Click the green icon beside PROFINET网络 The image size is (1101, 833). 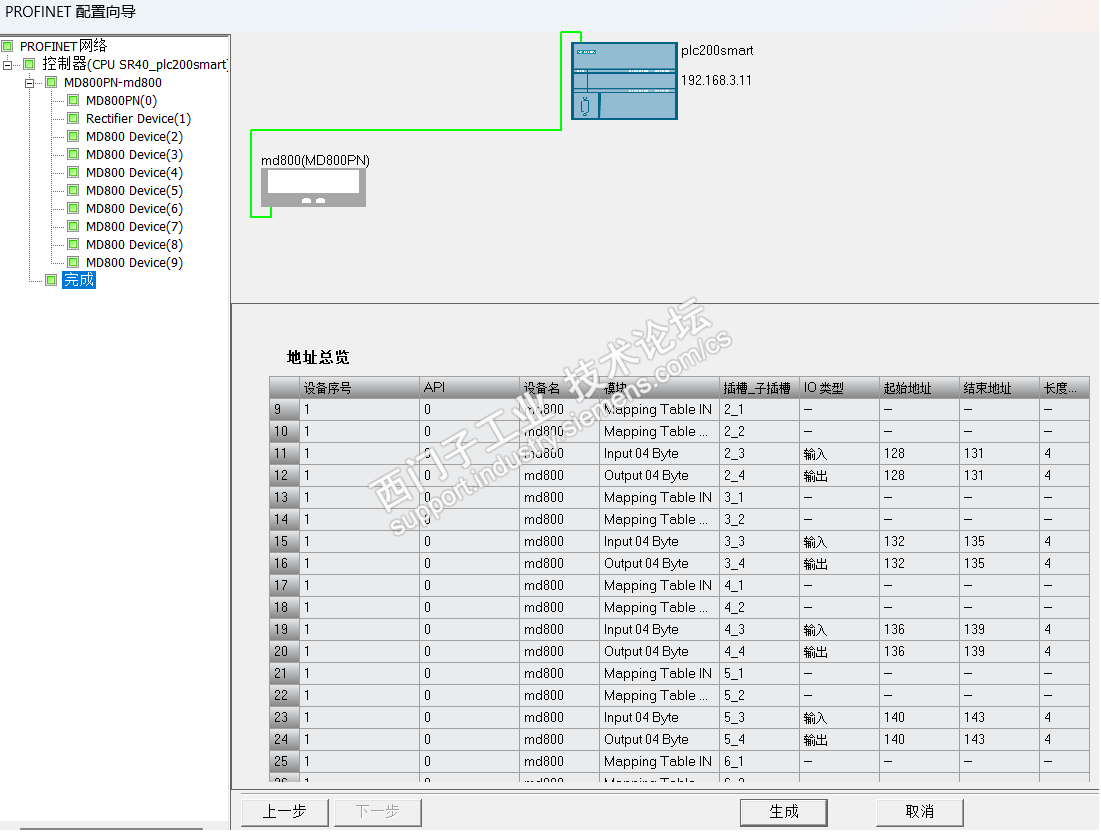(x=8, y=46)
